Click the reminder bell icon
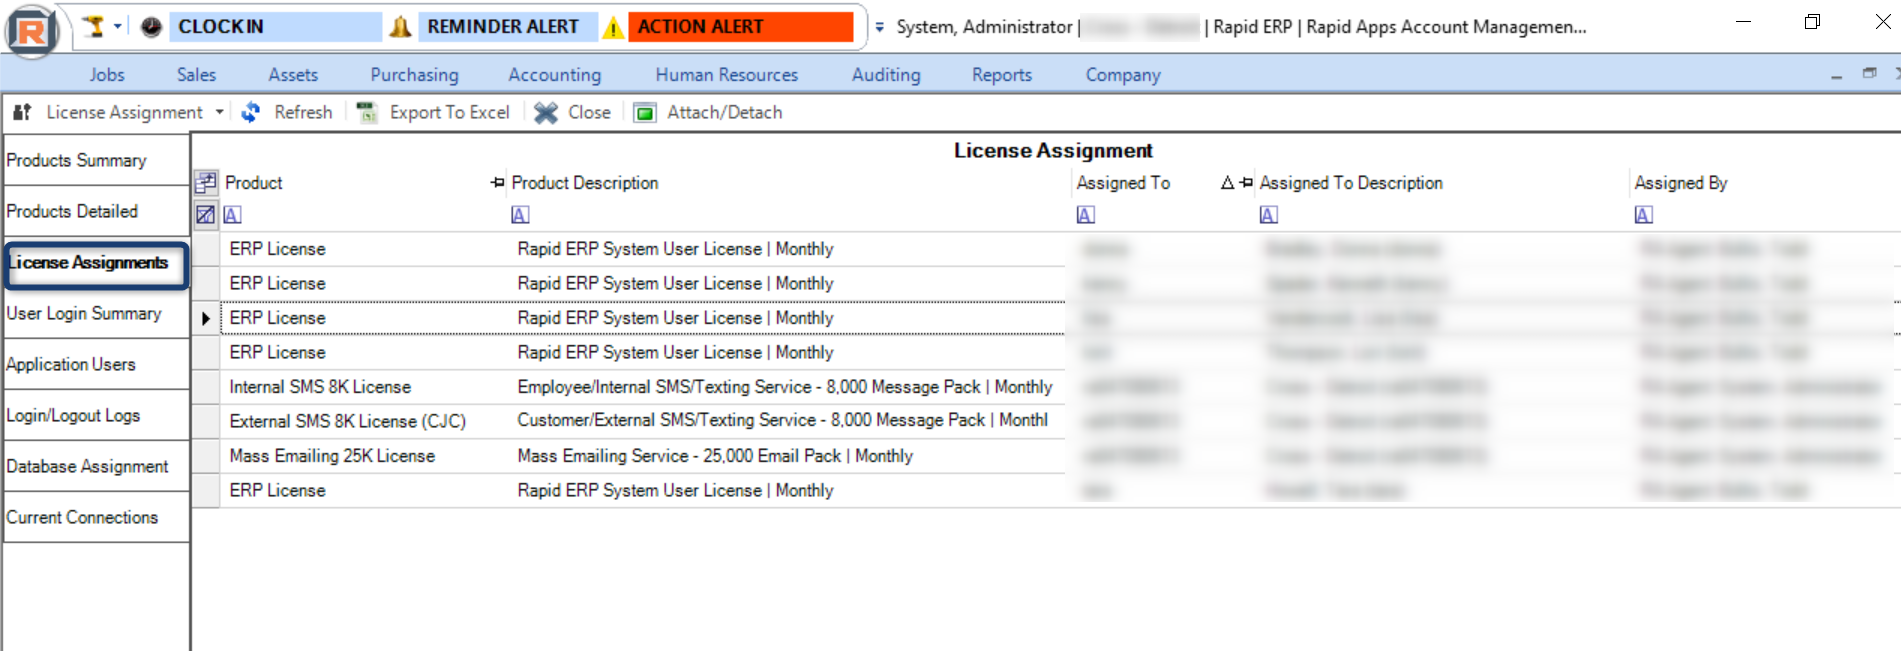The image size is (1901, 651). pos(400,27)
